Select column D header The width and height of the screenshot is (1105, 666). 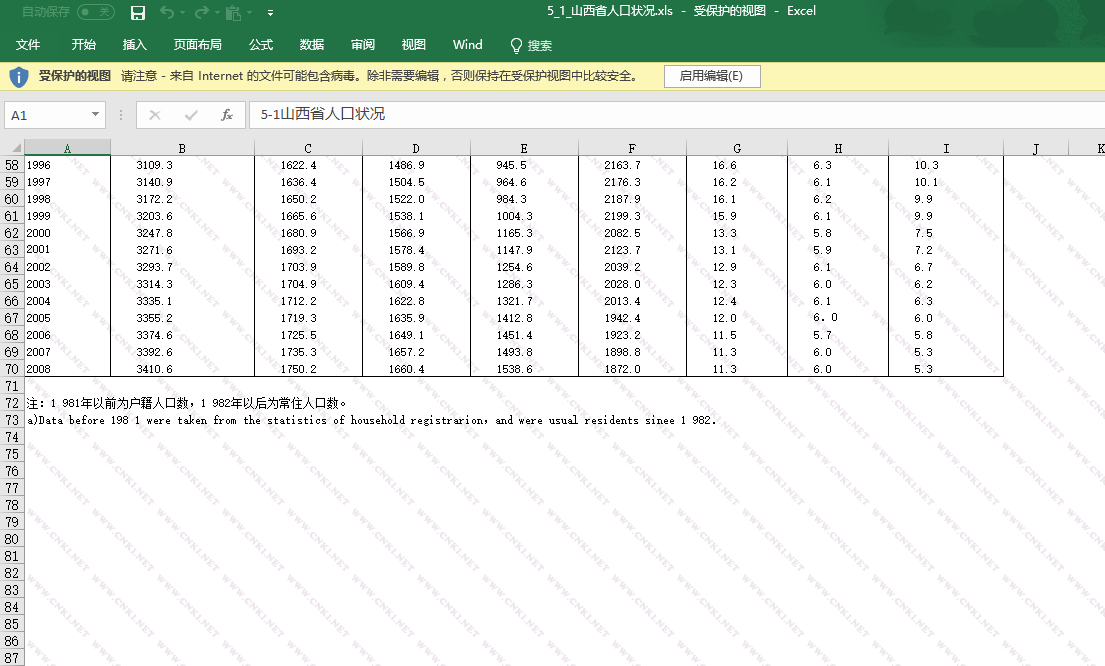(x=416, y=148)
